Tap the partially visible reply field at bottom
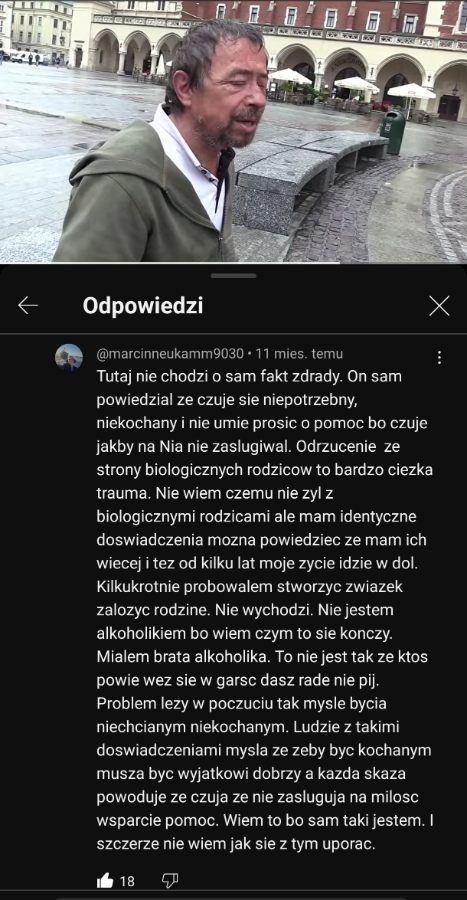The height and width of the screenshot is (900, 467). pyautogui.click(x=234, y=896)
